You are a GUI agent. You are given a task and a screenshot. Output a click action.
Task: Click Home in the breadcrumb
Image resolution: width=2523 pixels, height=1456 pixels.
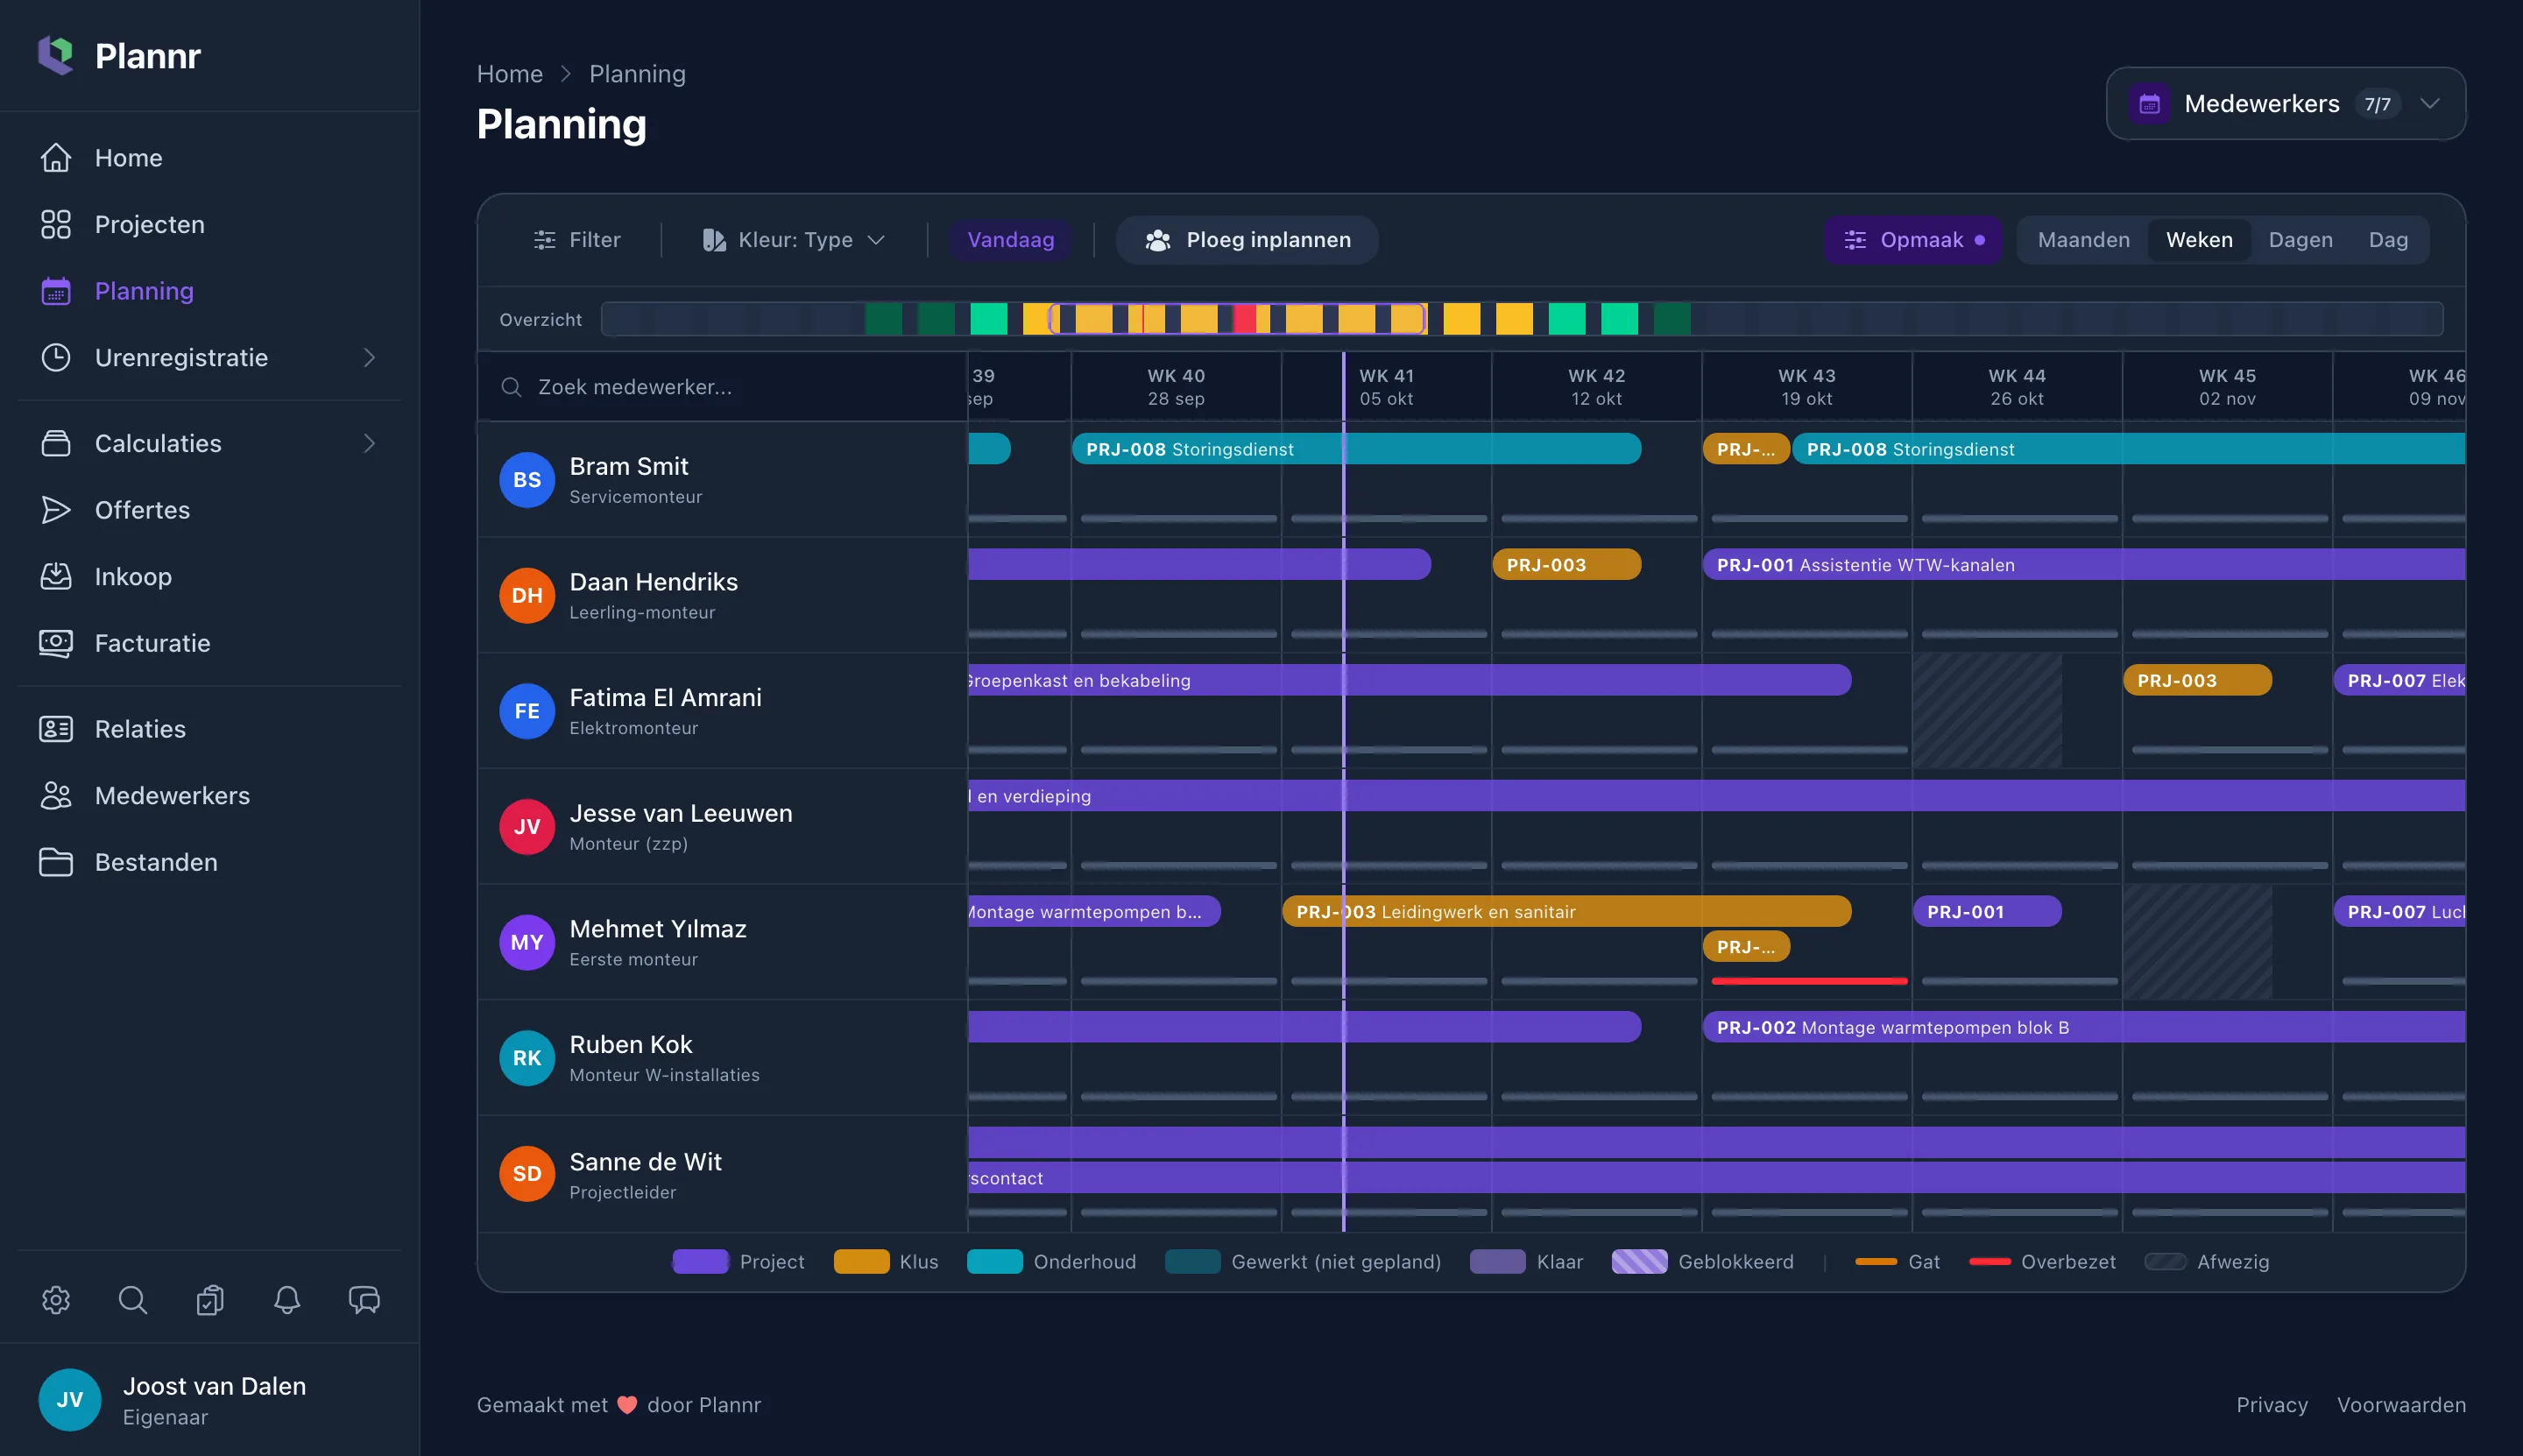click(510, 74)
